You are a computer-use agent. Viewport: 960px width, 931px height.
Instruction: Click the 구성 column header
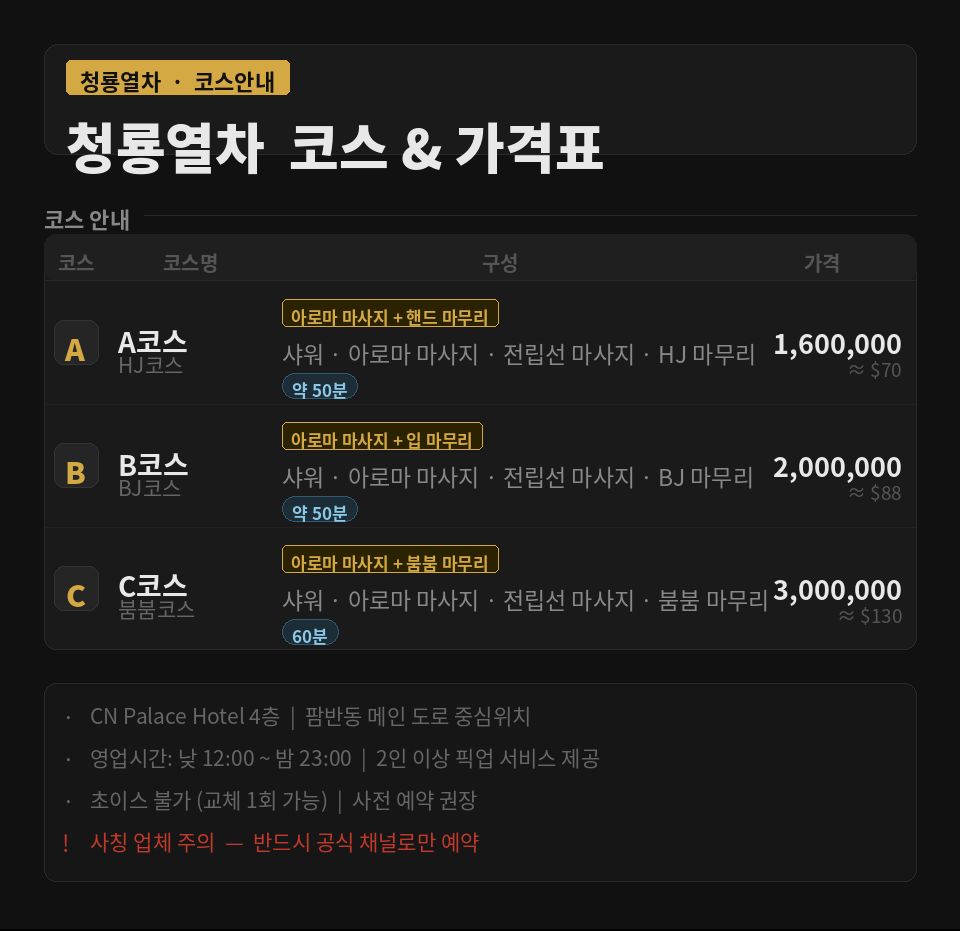(x=500, y=263)
